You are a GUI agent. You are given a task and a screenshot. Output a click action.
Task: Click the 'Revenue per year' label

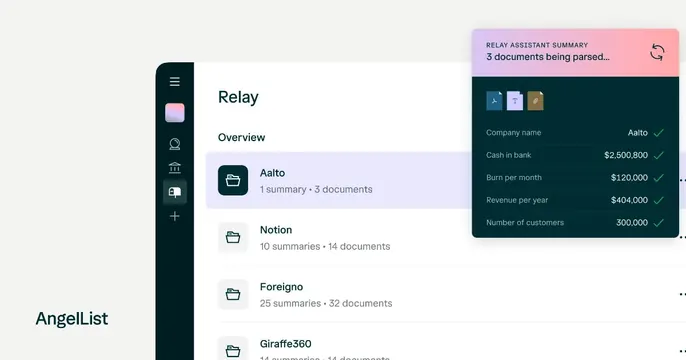517,200
